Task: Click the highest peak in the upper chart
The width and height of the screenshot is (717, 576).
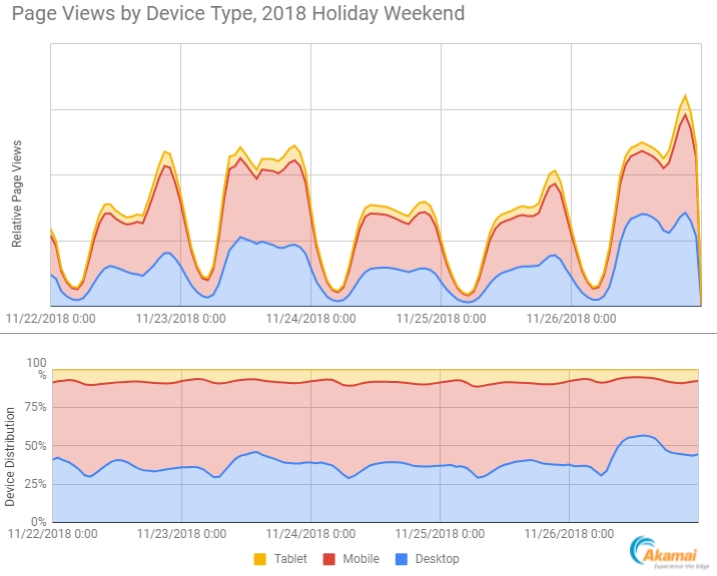Action: click(x=685, y=96)
